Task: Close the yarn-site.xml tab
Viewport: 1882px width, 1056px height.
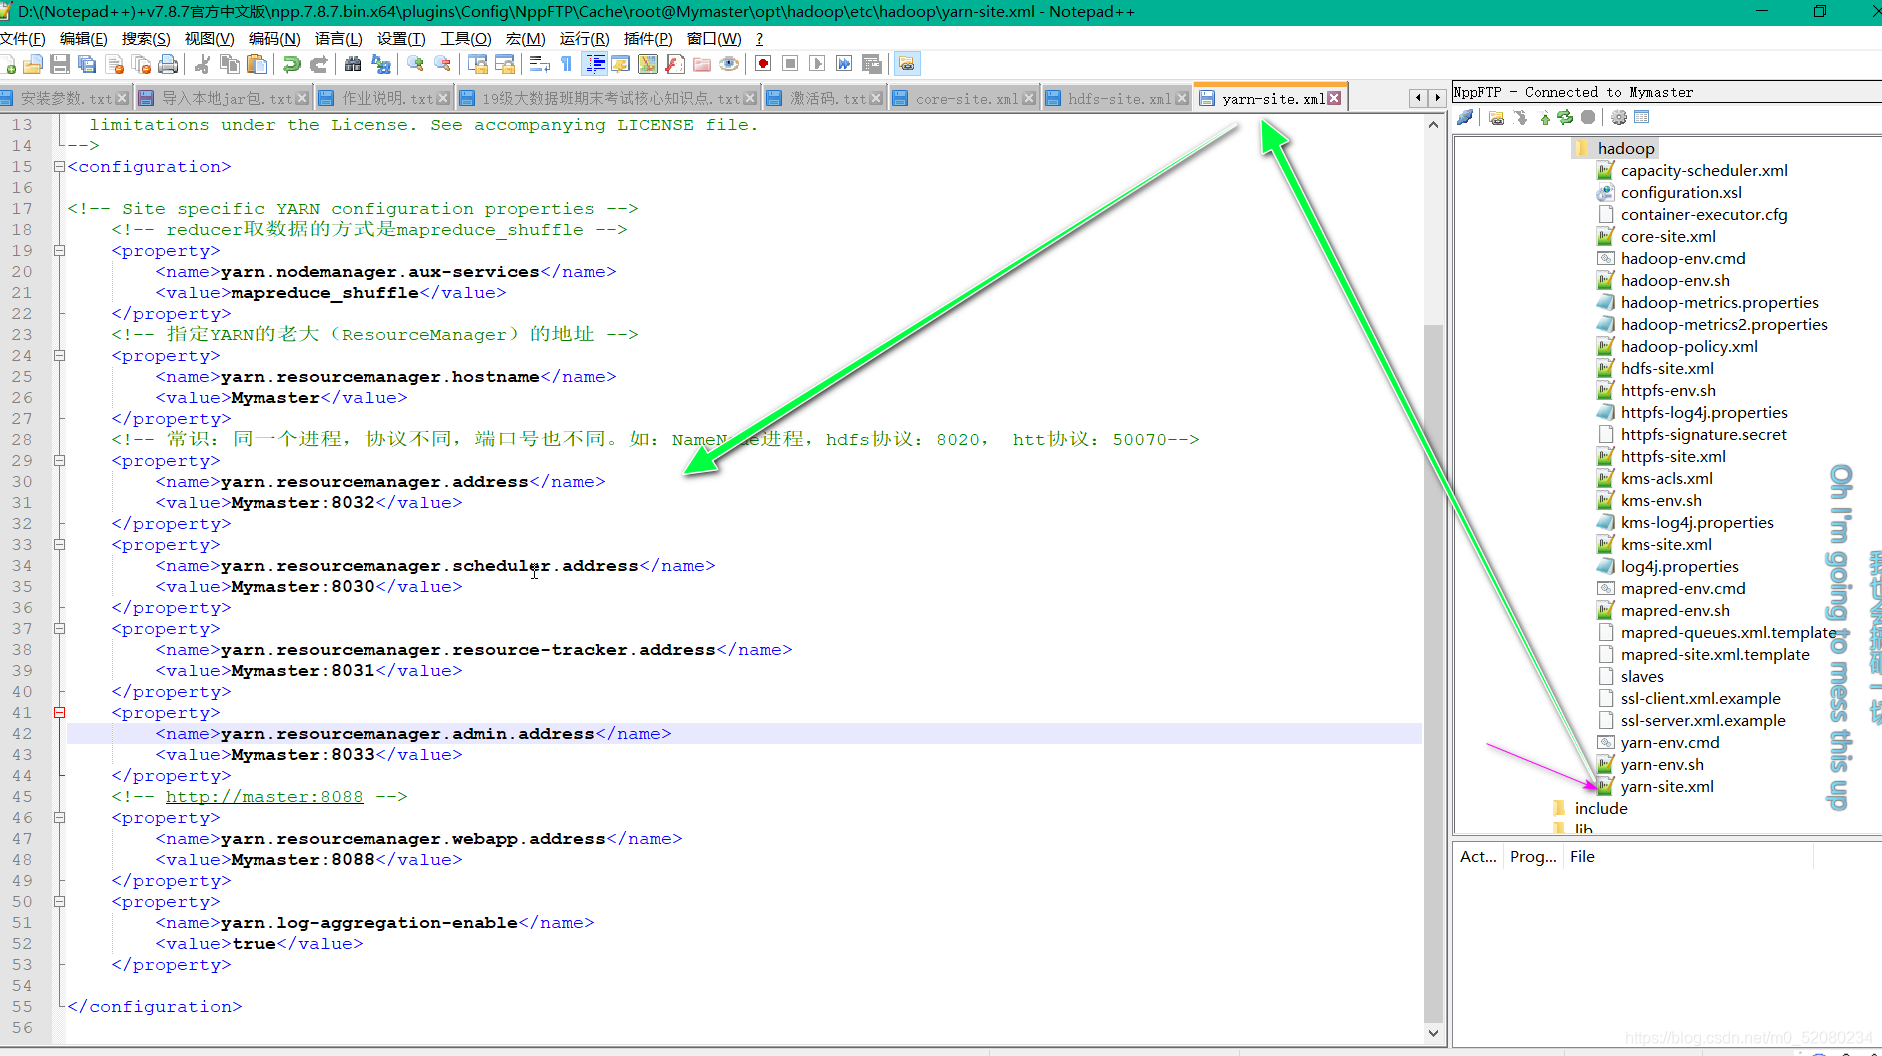Action: [1334, 98]
